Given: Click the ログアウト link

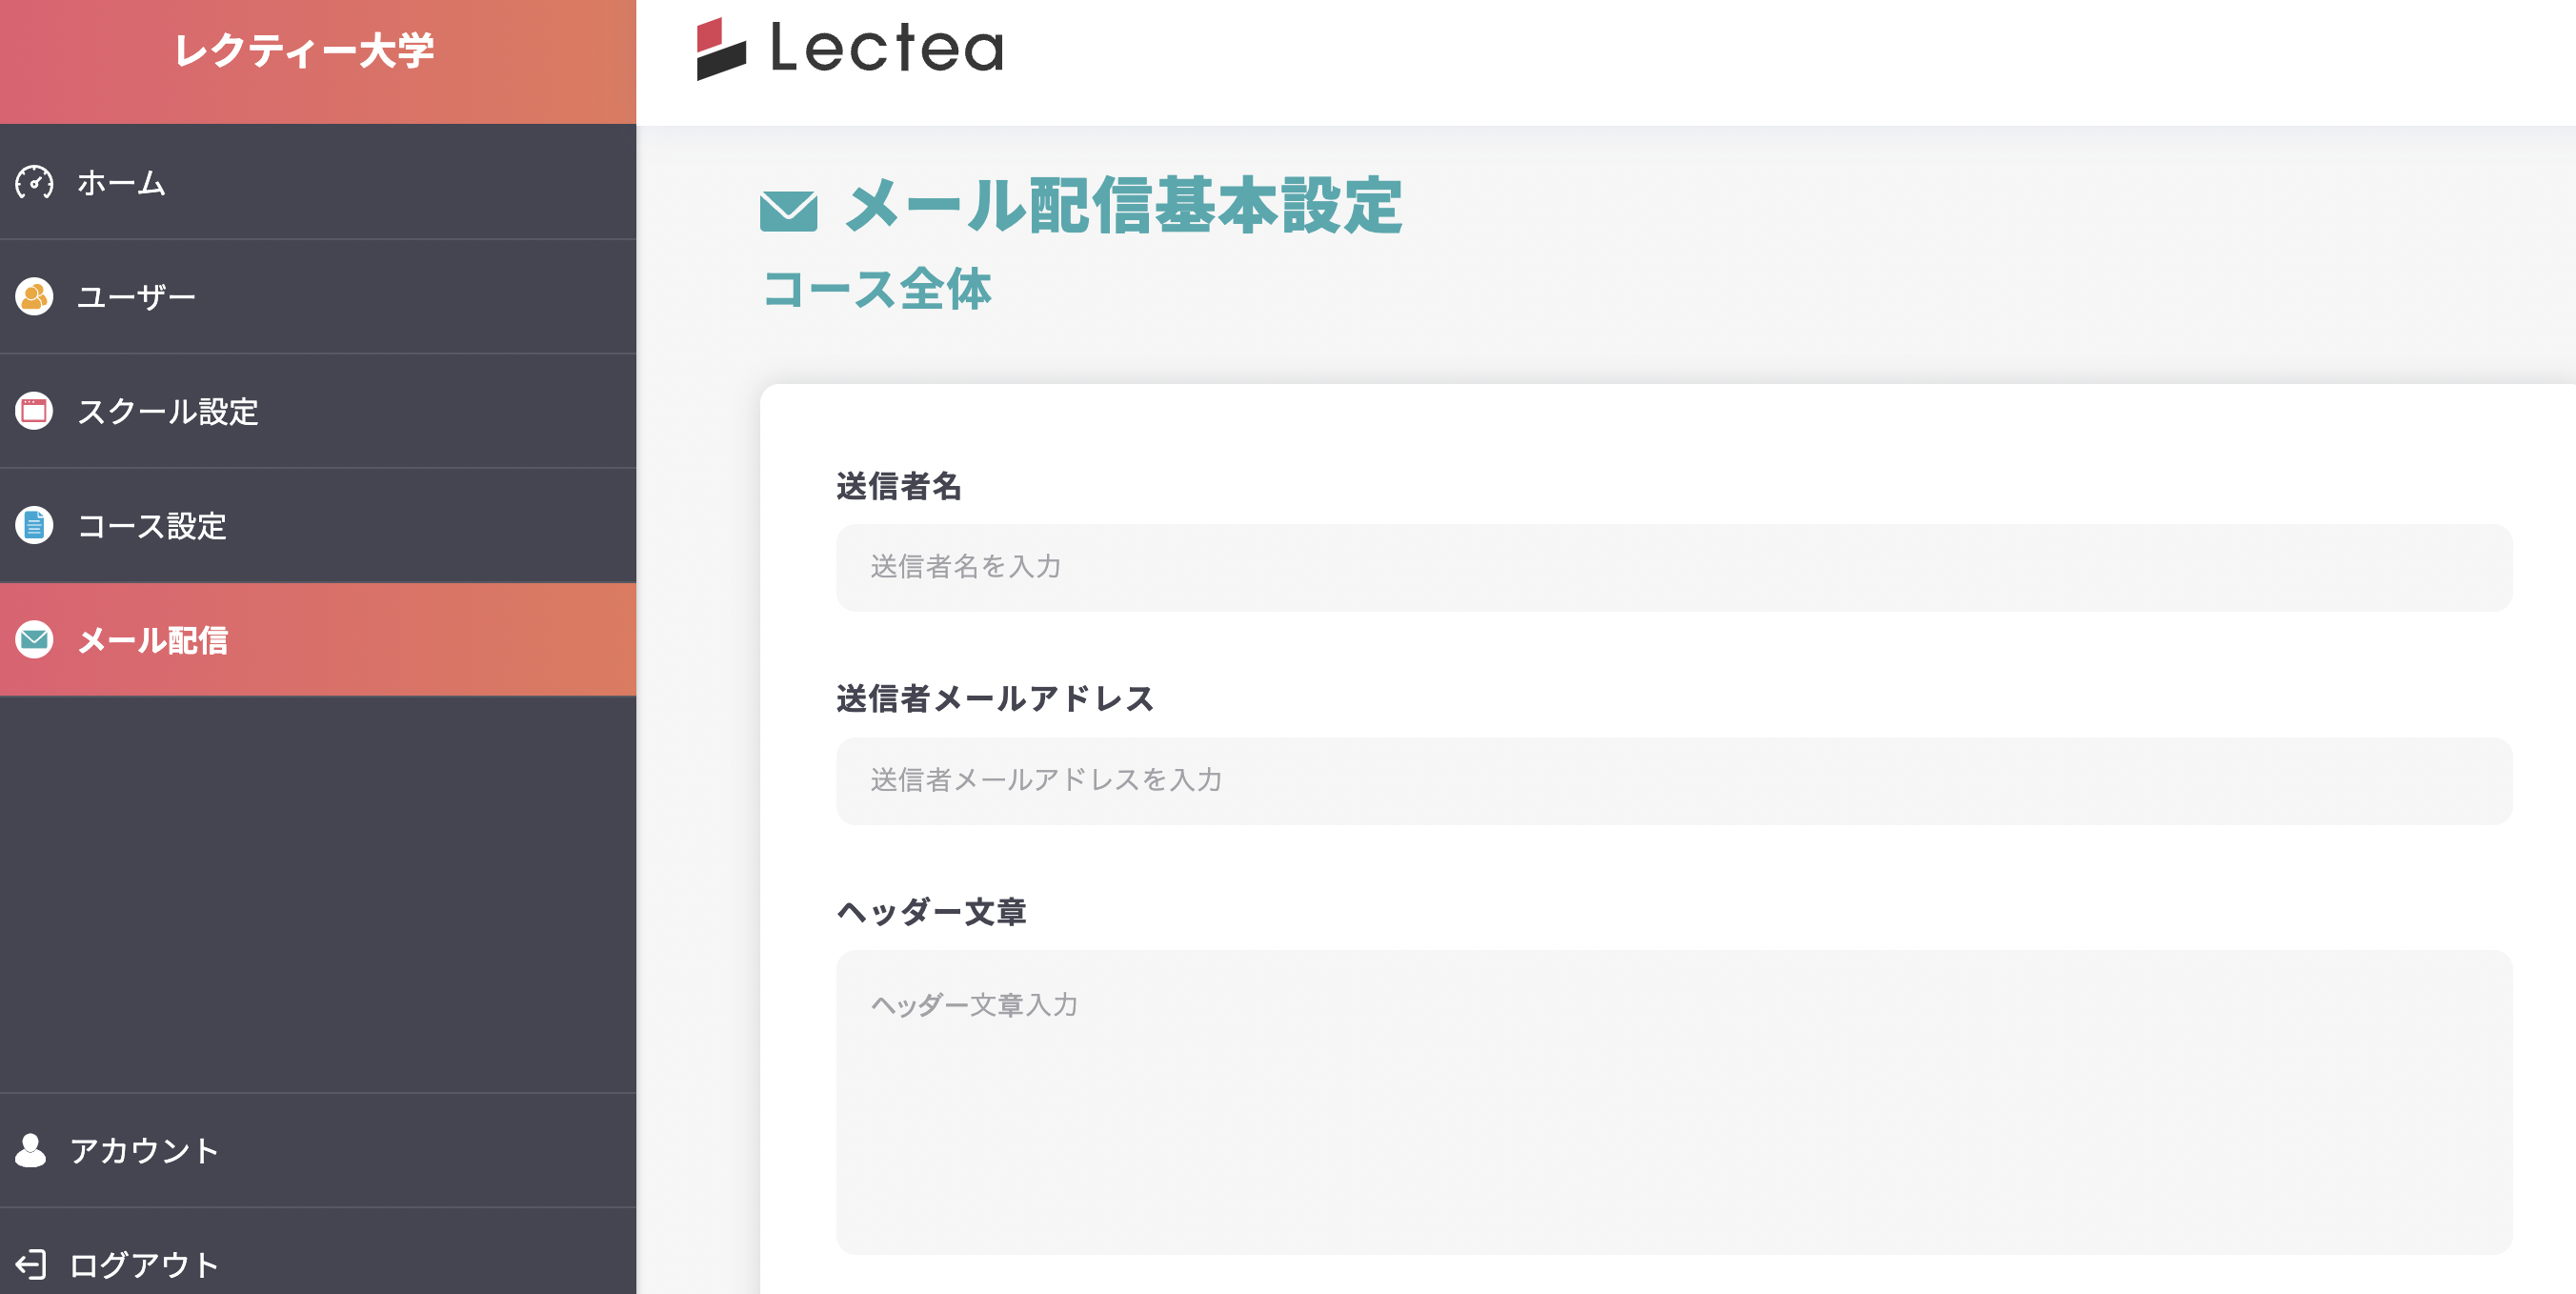Looking at the screenshot, I should click(x=144, y=1264).
